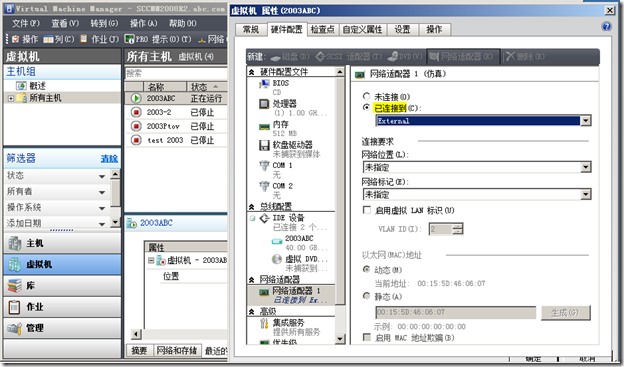Open the 查看 menu

click(x=65, y=23)
